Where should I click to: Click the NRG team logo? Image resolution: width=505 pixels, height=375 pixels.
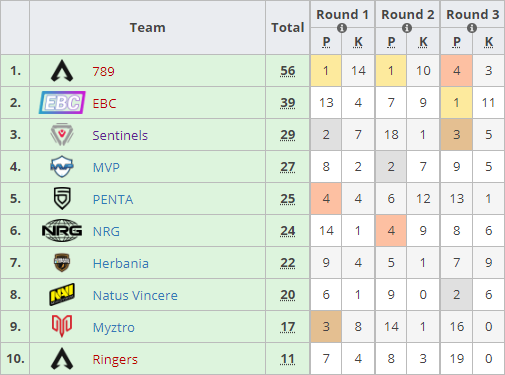[x=62, y=230]
